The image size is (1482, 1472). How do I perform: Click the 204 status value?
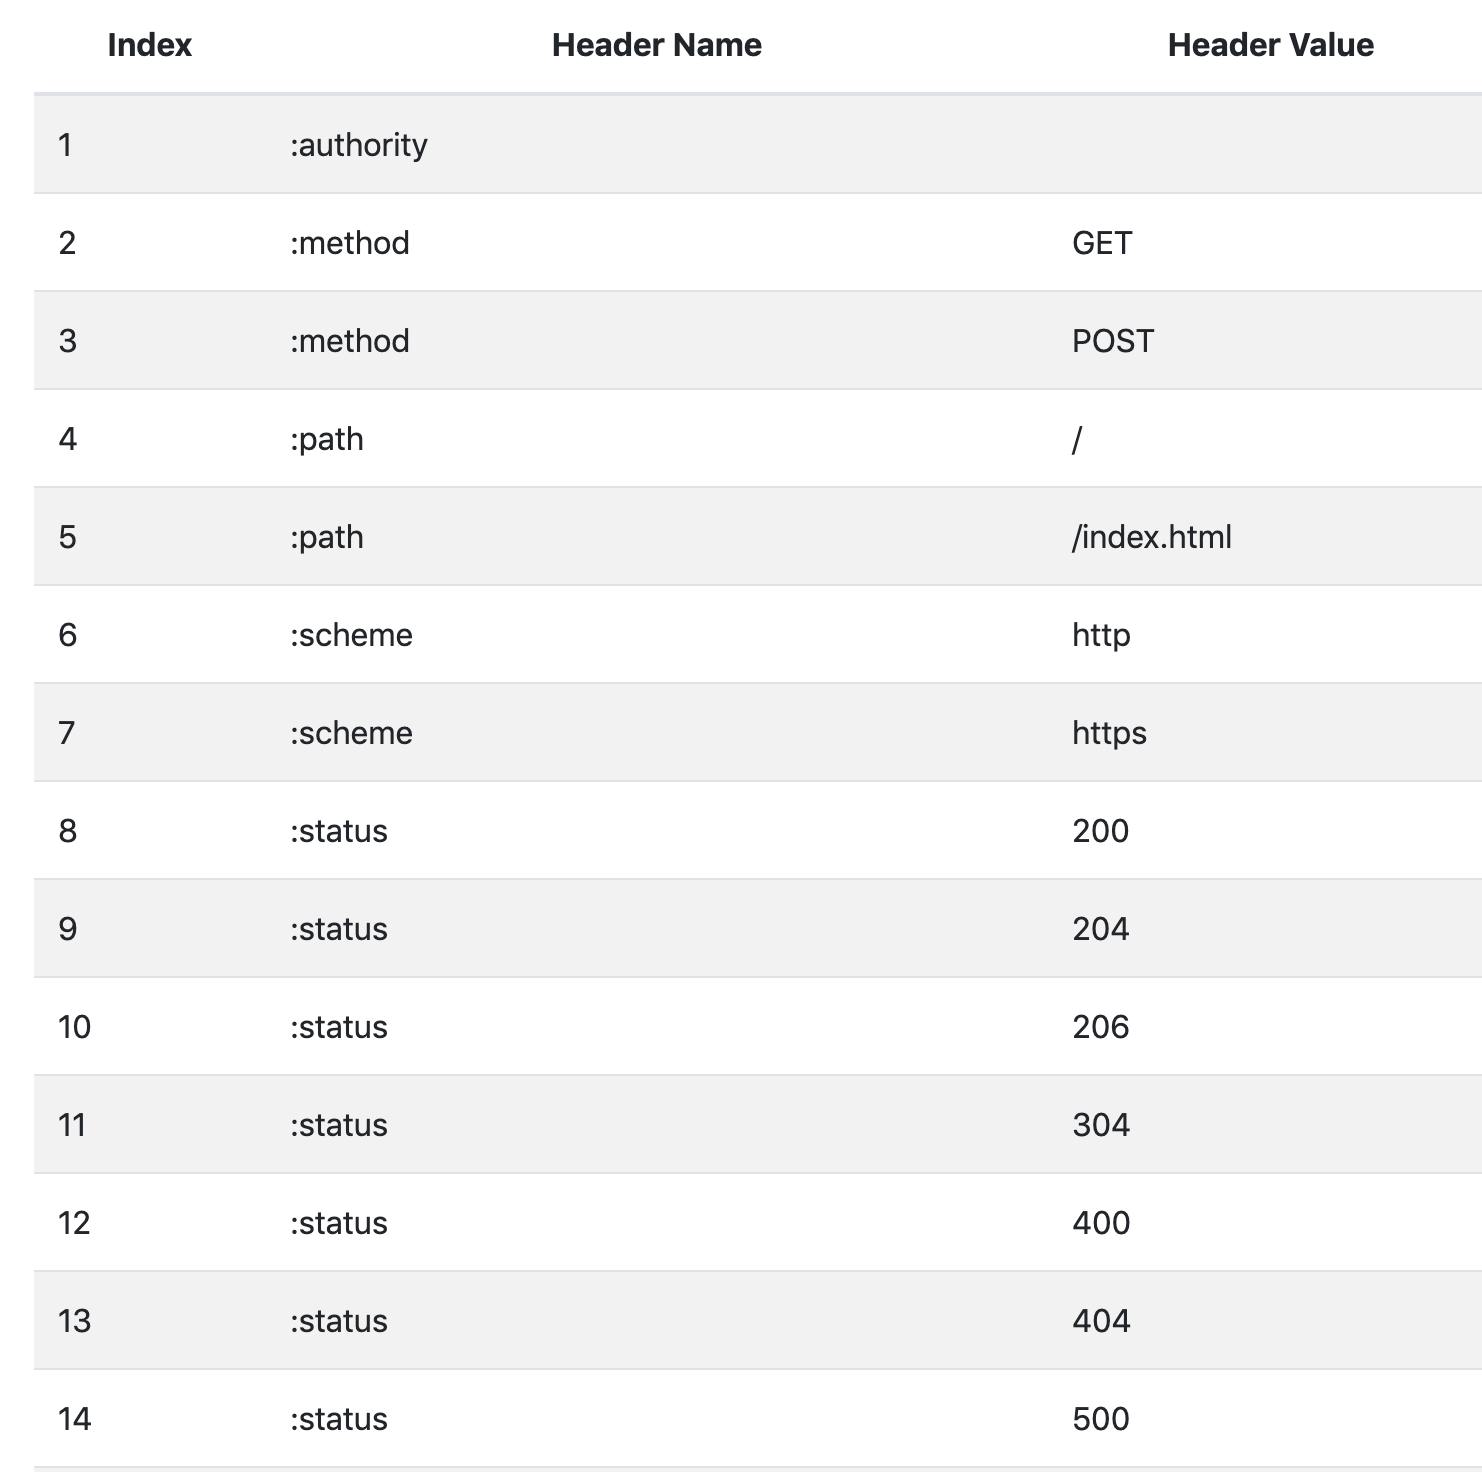(1100, 929)
